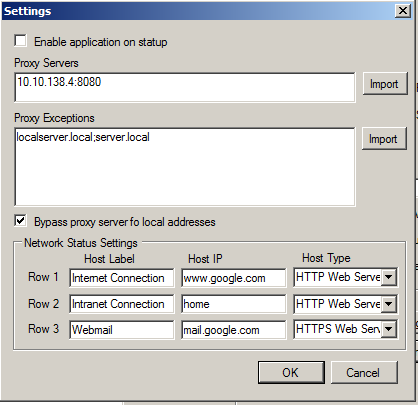Open Row 3 HTTPS Host Type dropdown
This screenshot has height=405, width=418.
point(389,329)
